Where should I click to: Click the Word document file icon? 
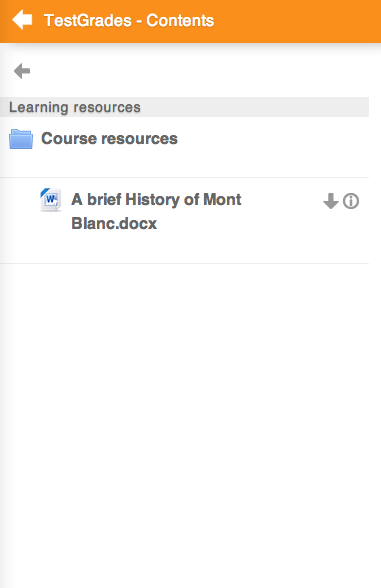pyautogui.click(x=51, y=200)
